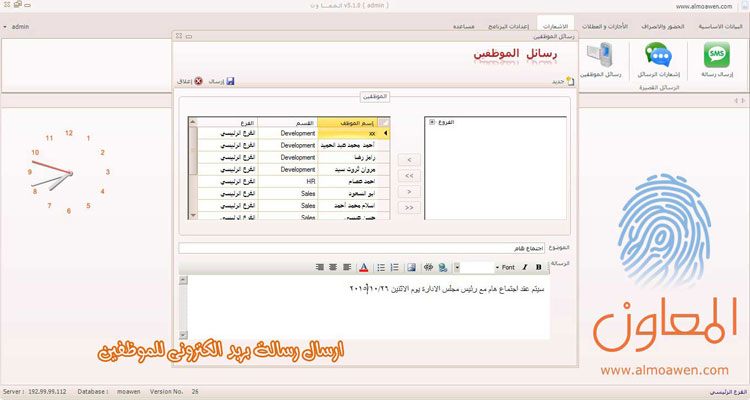Click the select-all corner cell of employee grid
This screenshot has height=400, width=750.
(384, 123)
